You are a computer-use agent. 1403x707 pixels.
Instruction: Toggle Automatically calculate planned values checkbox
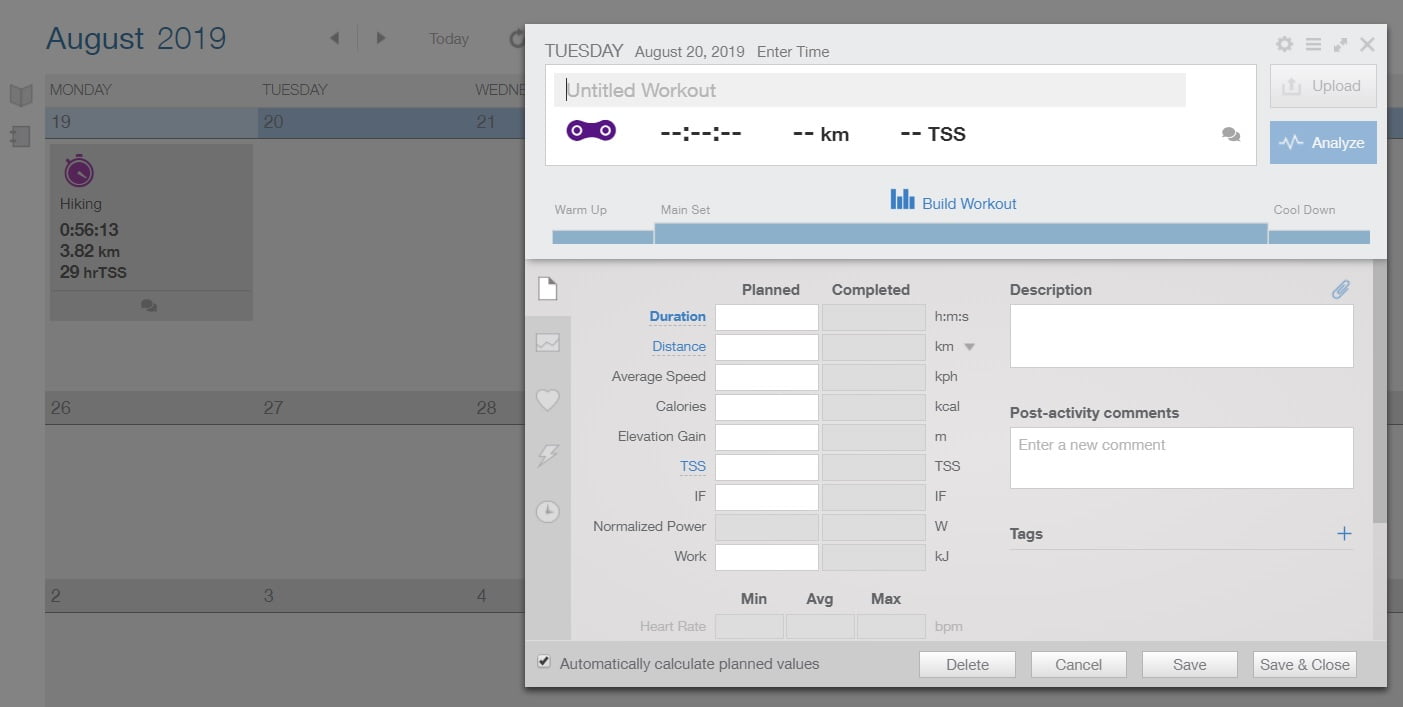point(544,662)
